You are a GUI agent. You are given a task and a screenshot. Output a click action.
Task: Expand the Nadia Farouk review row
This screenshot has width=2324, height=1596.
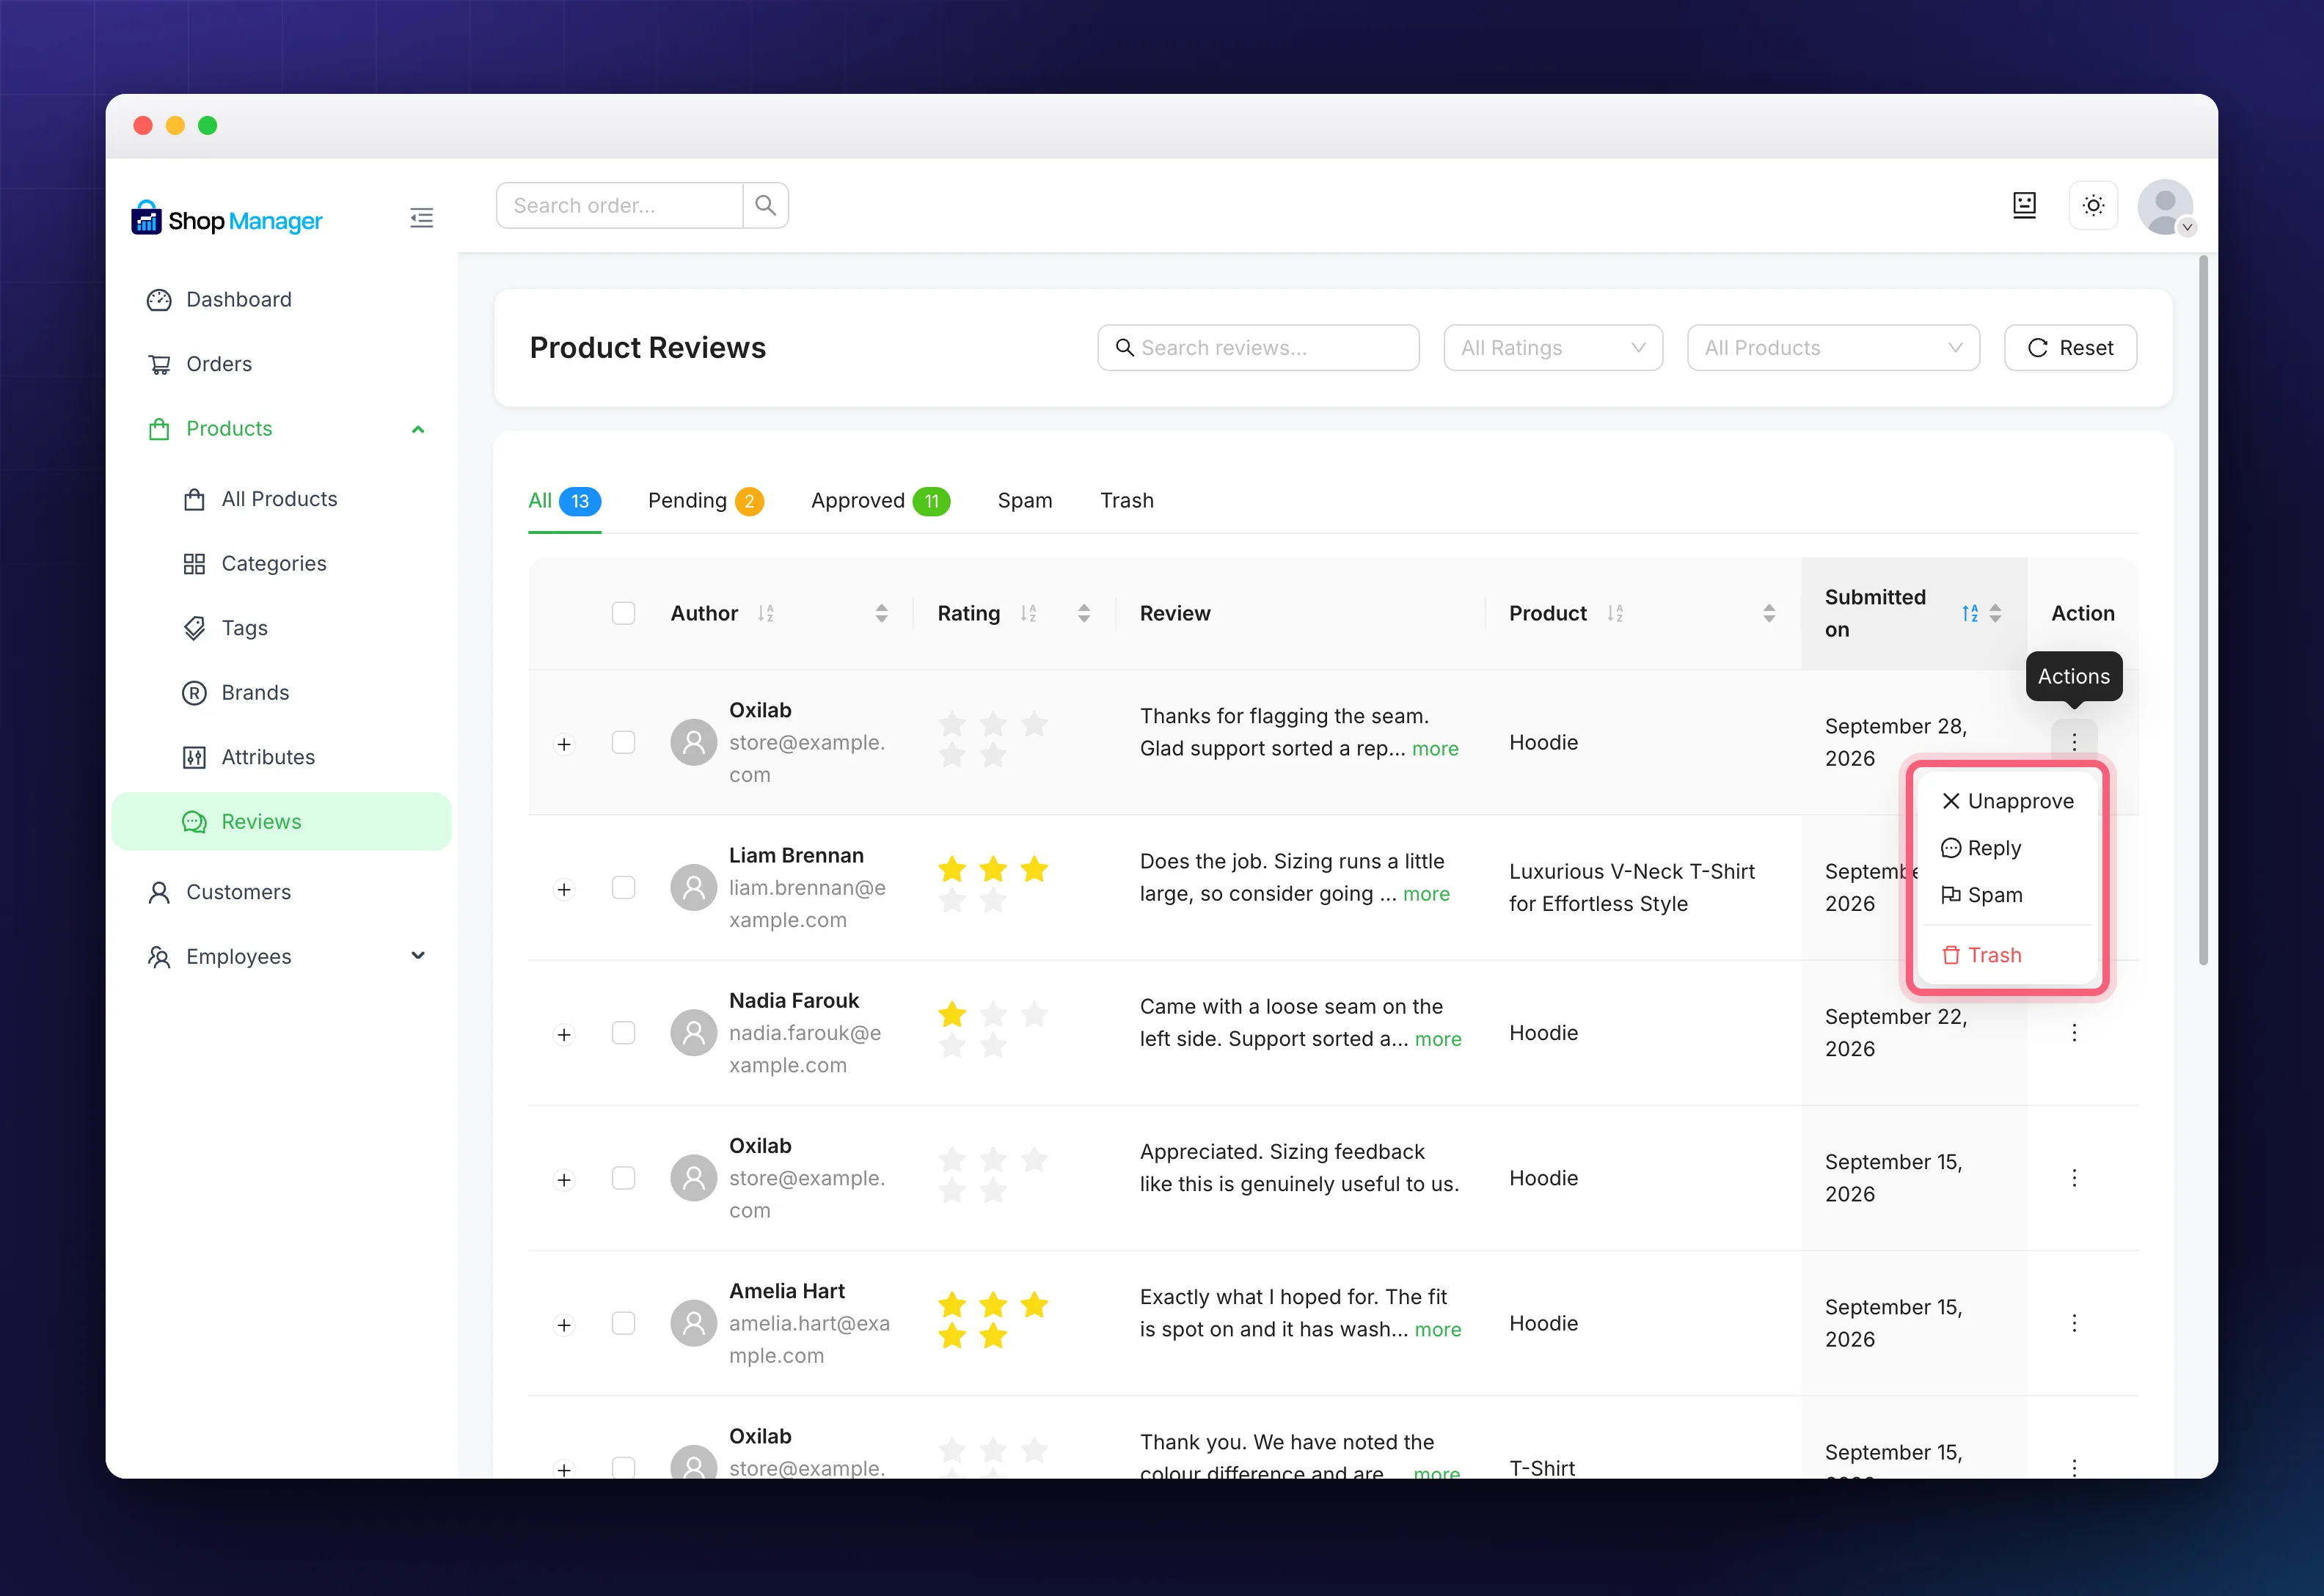coord(564,1035)
